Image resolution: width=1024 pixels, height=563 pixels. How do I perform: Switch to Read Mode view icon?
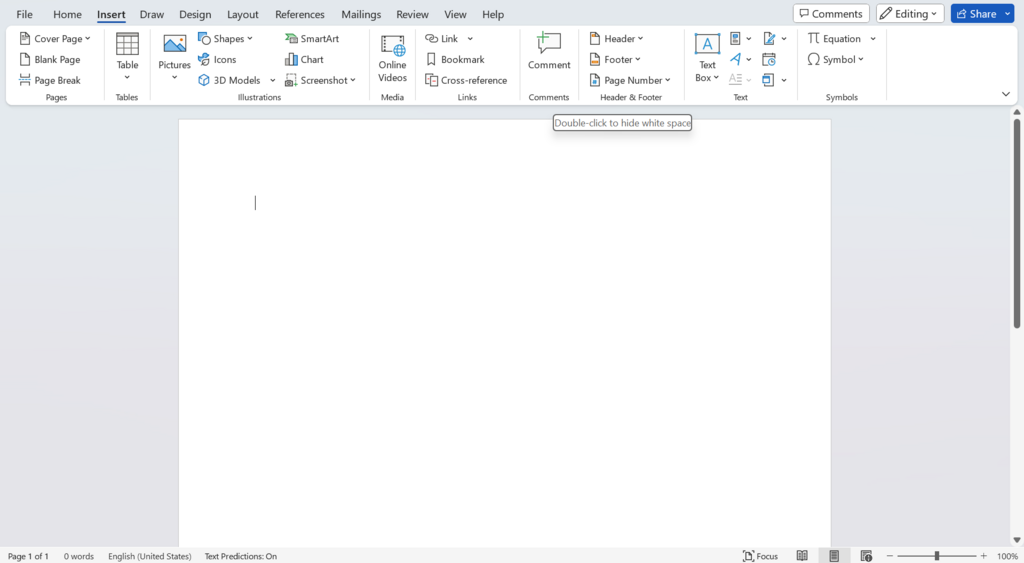(x=802, y=556)
